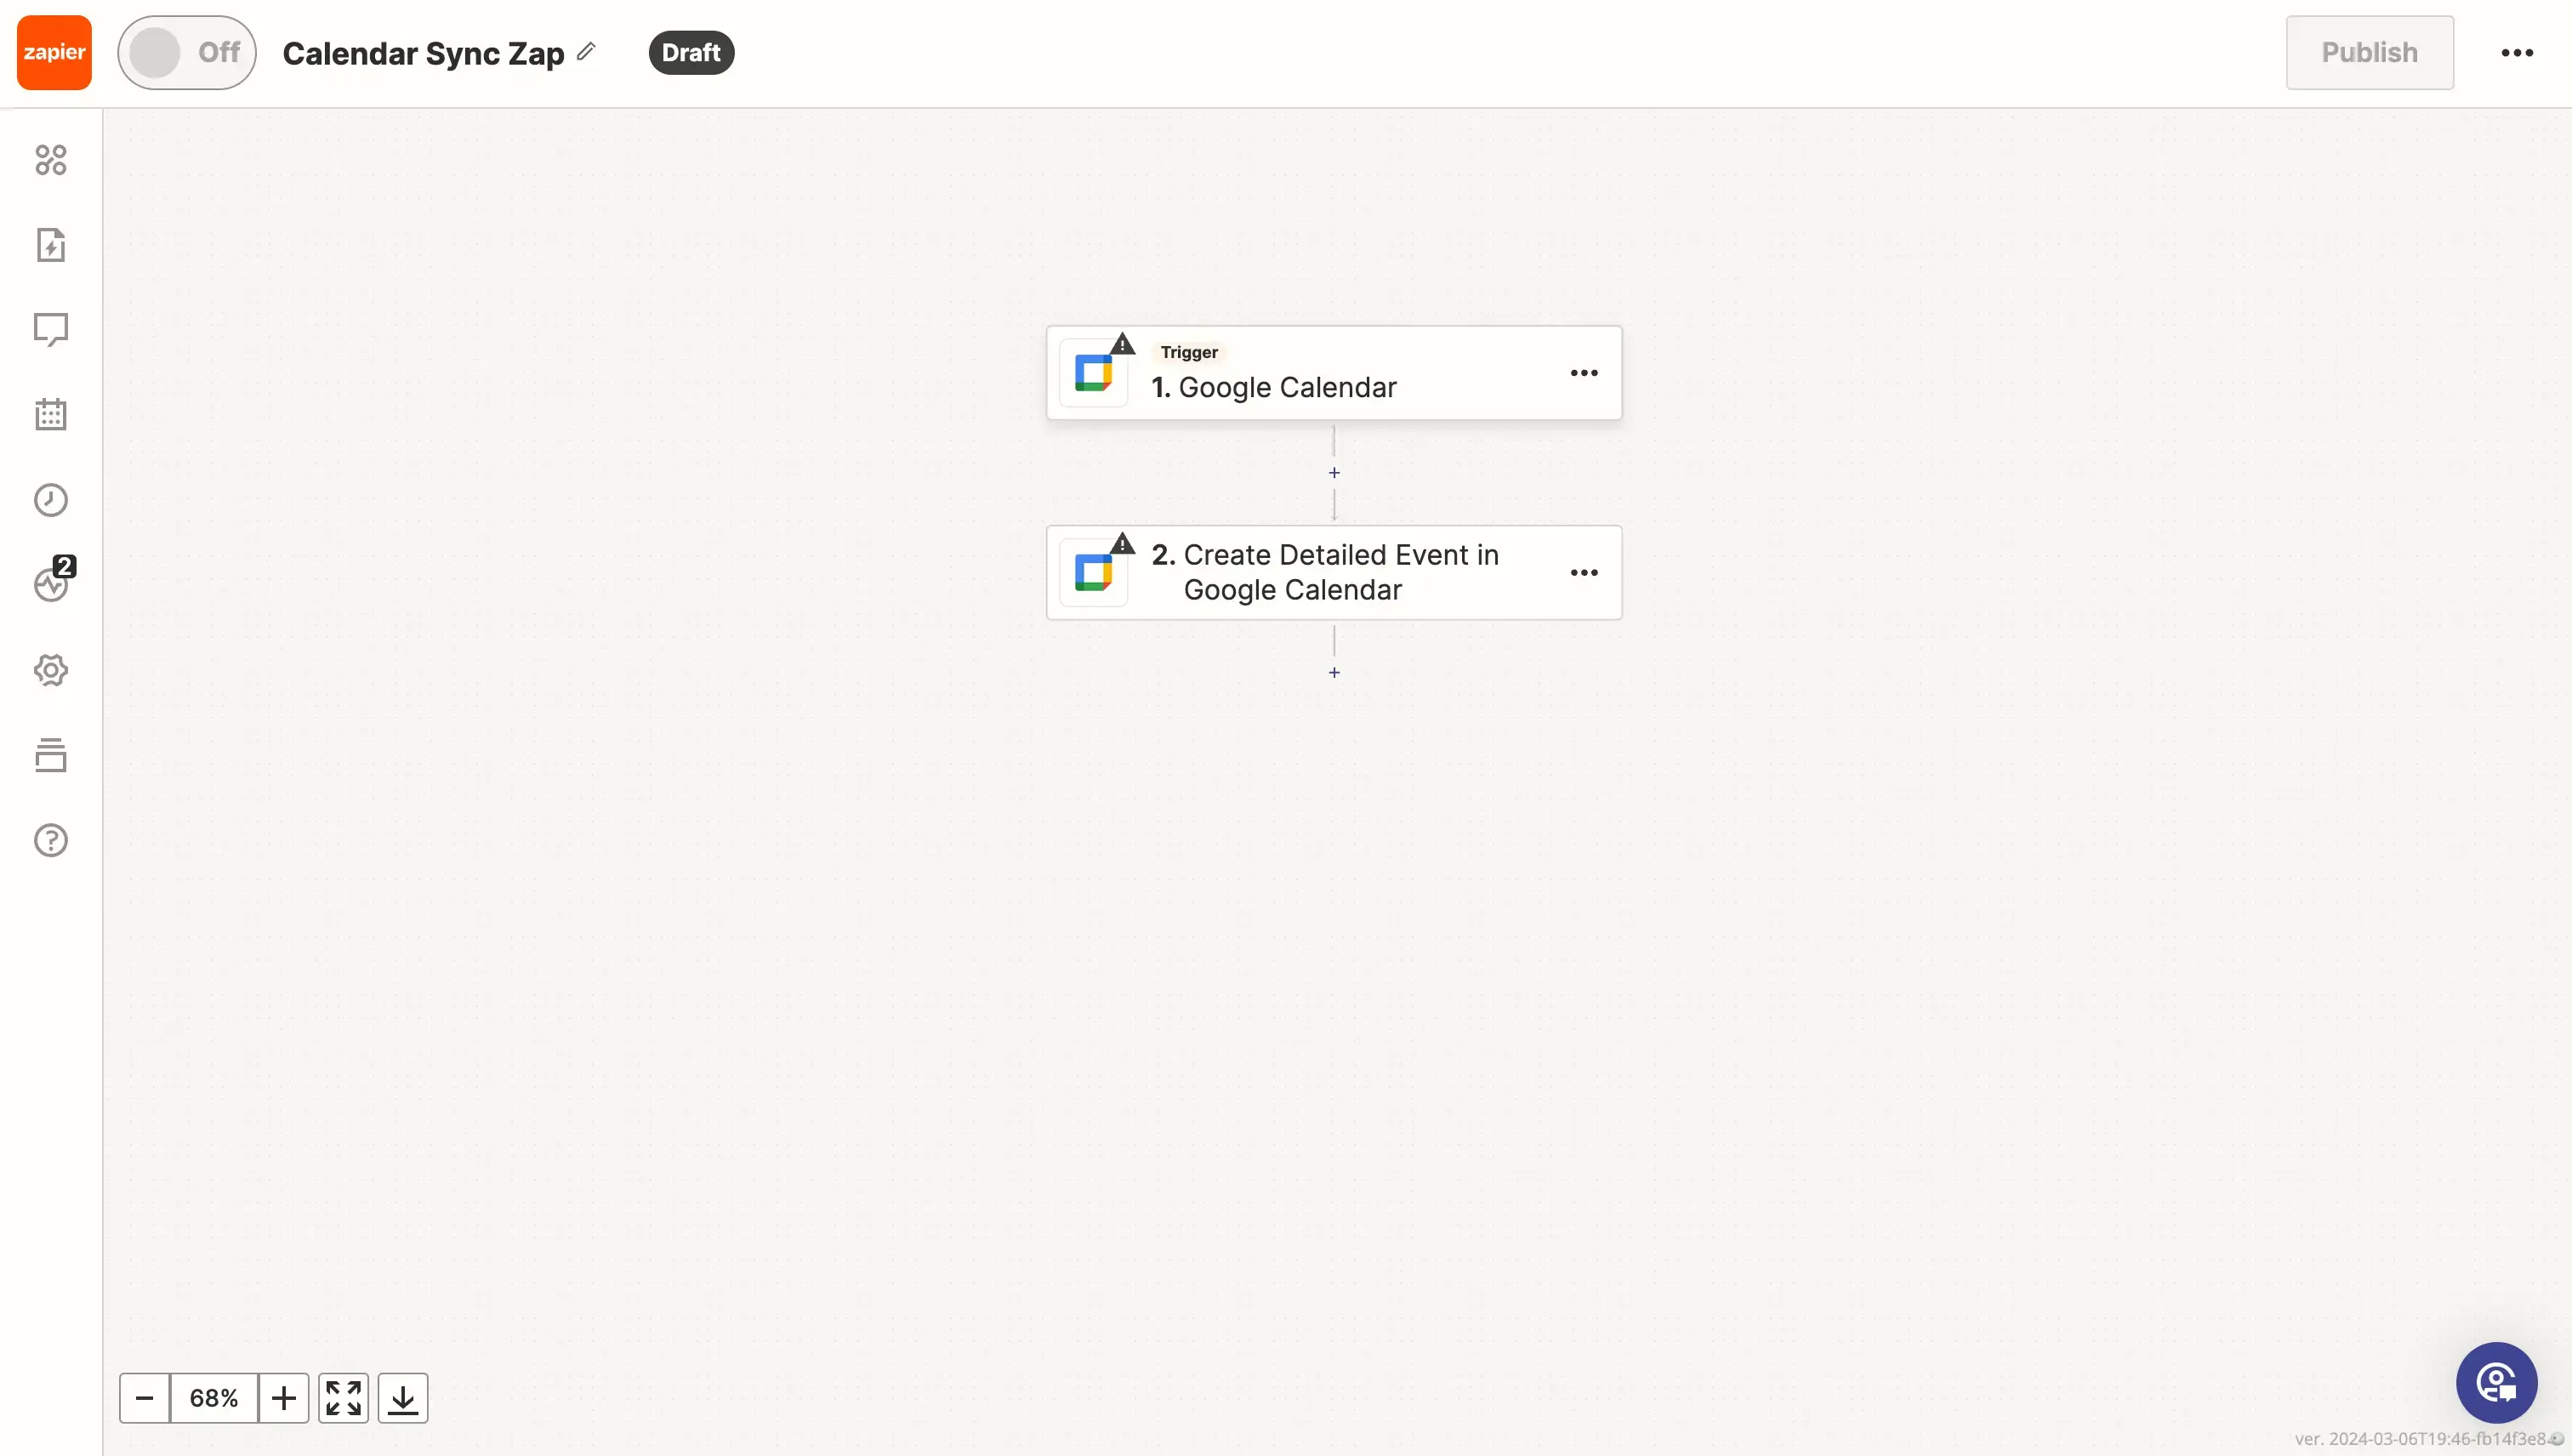Viewport: 2572px width, 1456px height.
Task: Open the Settings gear icon
Action: (x=51, y=669)
